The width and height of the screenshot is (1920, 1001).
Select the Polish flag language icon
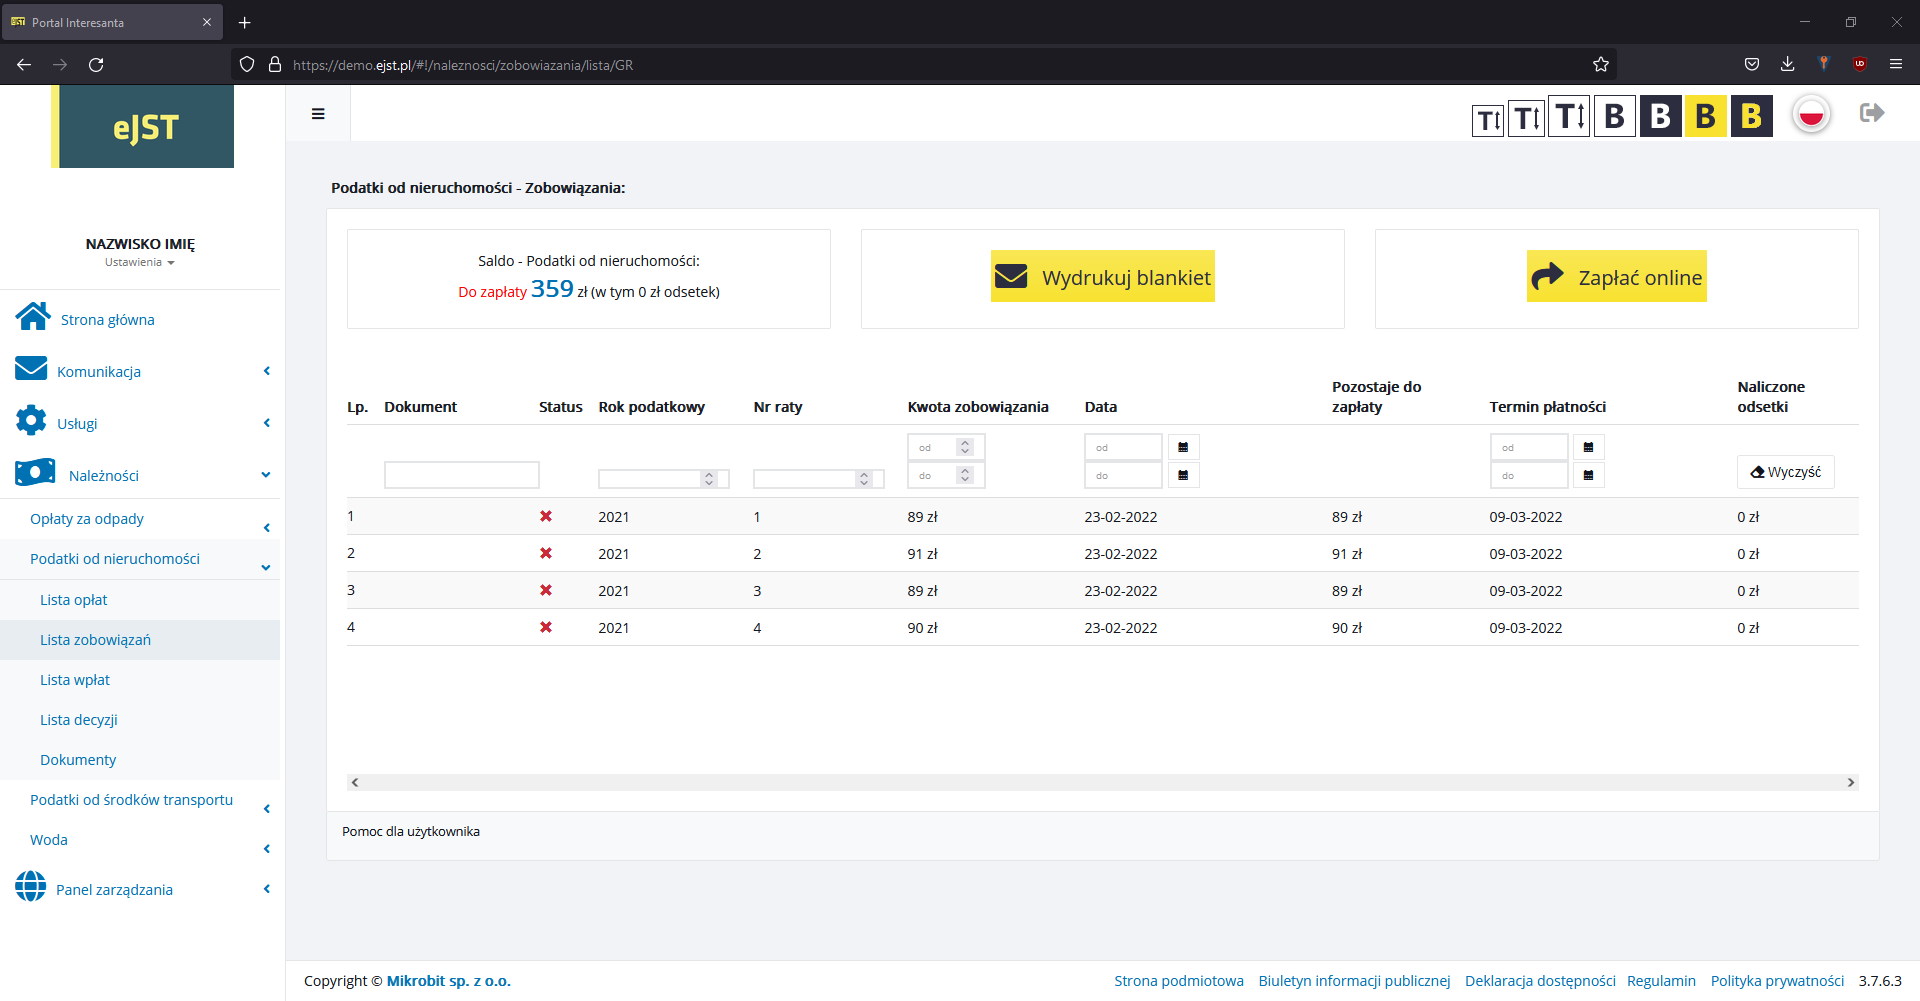(x=1811, y=116)
